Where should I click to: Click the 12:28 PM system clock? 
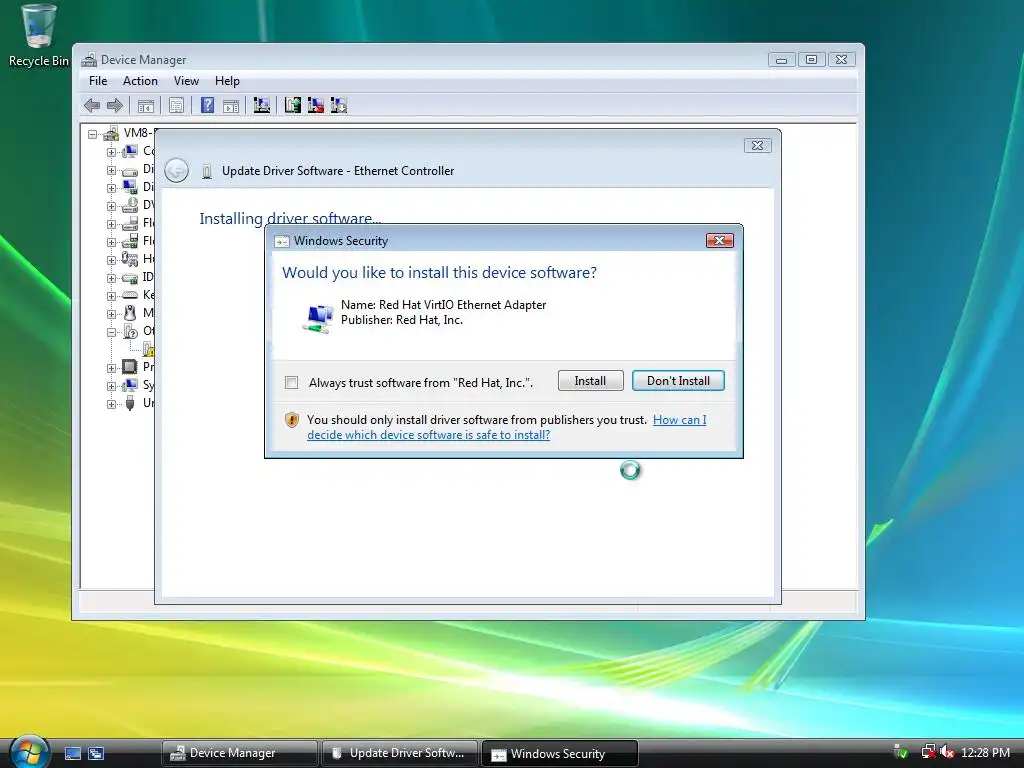[x=985, y=753]
